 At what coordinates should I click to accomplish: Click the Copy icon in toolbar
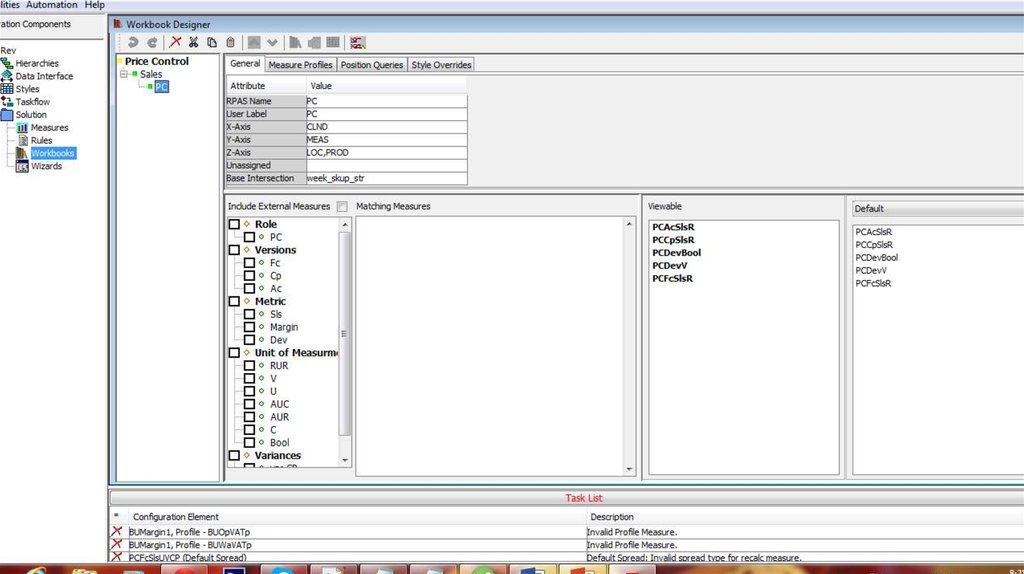pos(212,42)
